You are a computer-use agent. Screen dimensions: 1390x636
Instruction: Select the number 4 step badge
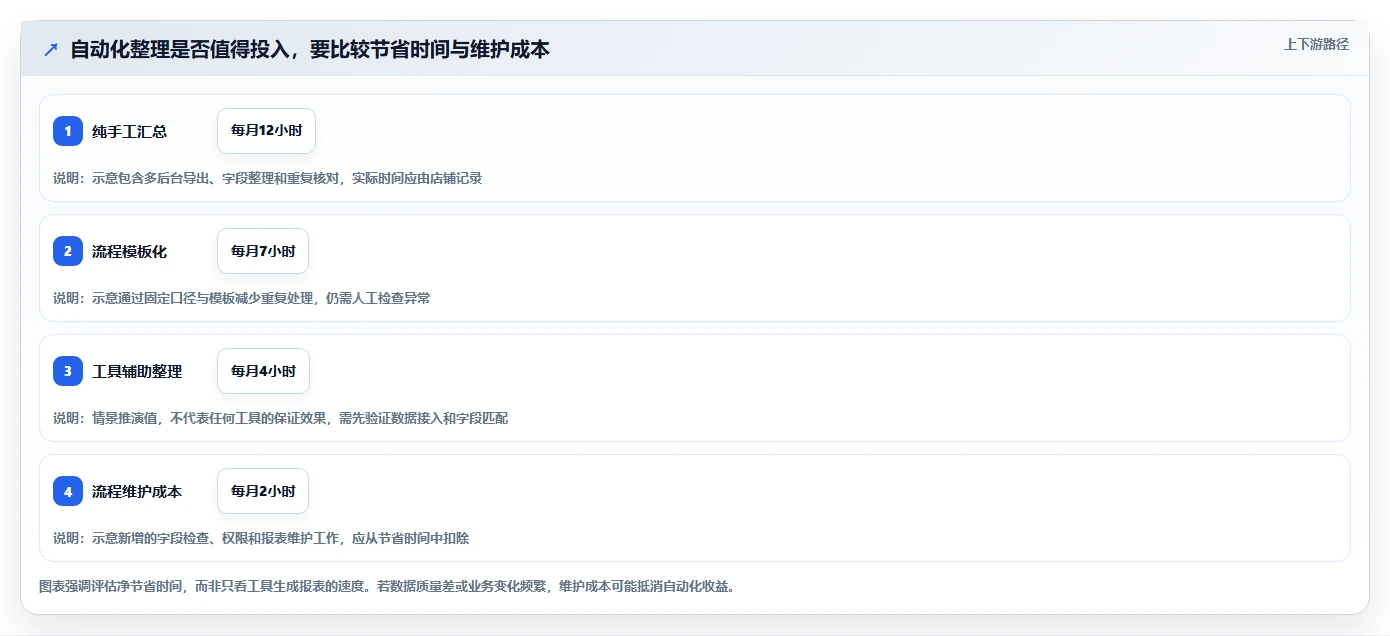point(68,491)
